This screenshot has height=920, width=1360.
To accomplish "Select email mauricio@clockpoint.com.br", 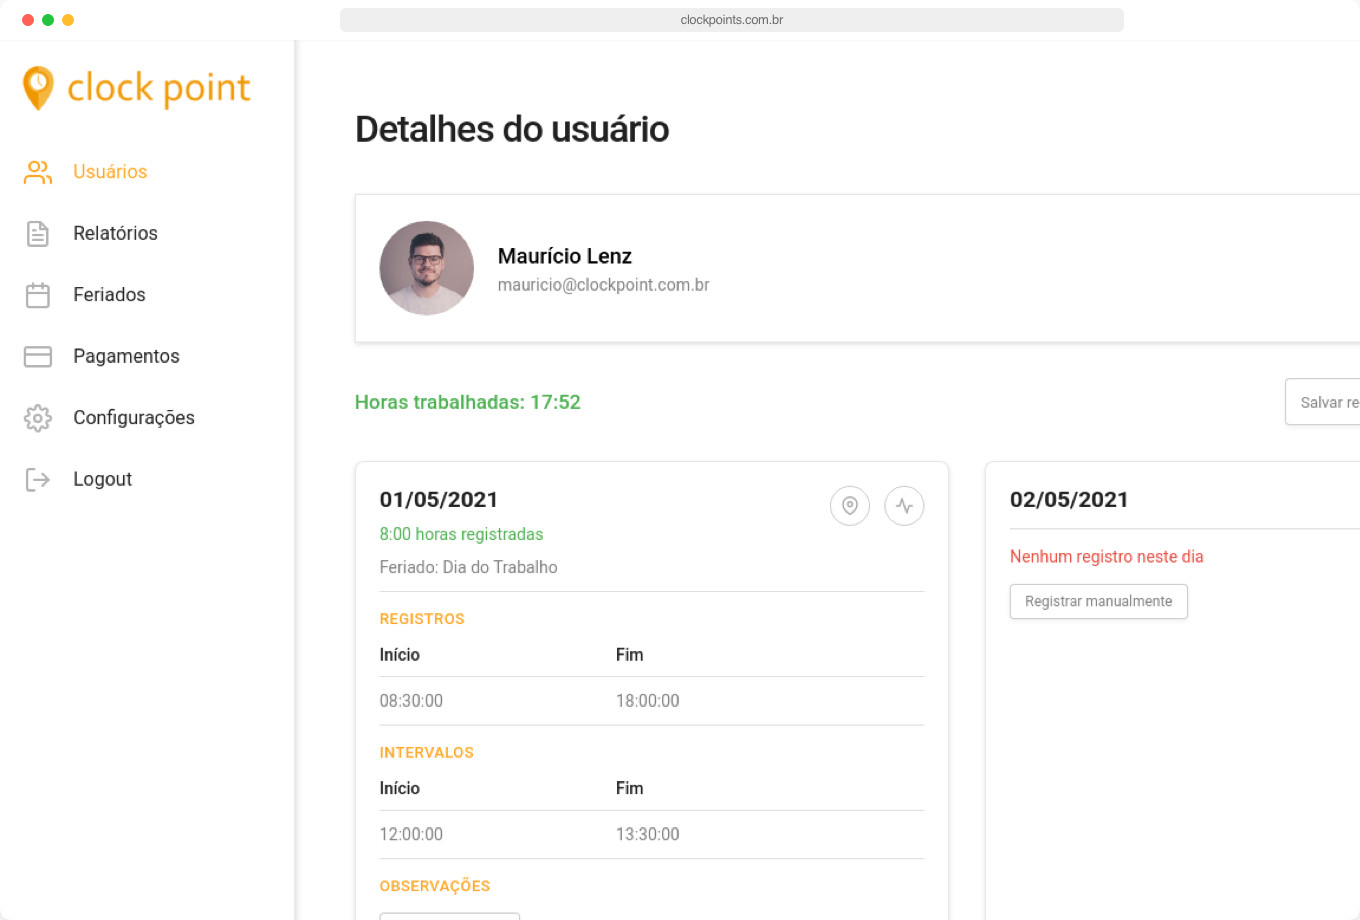I will 604,285.
